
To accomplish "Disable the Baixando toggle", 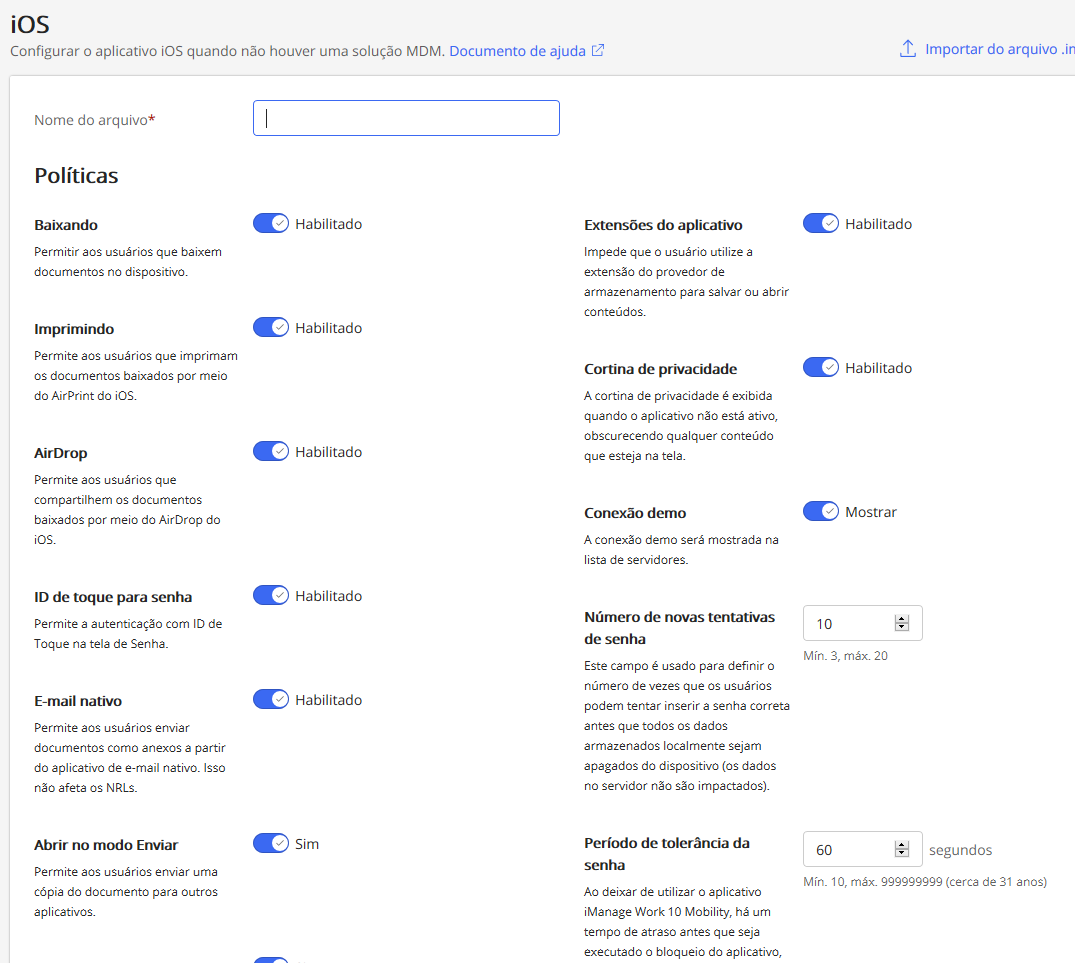I will point(271,223).
